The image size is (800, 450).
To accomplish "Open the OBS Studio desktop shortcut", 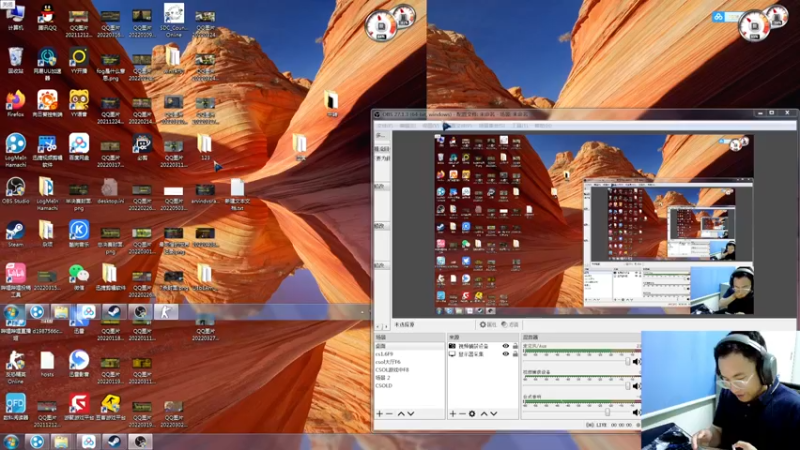I will tap(15, 191).
